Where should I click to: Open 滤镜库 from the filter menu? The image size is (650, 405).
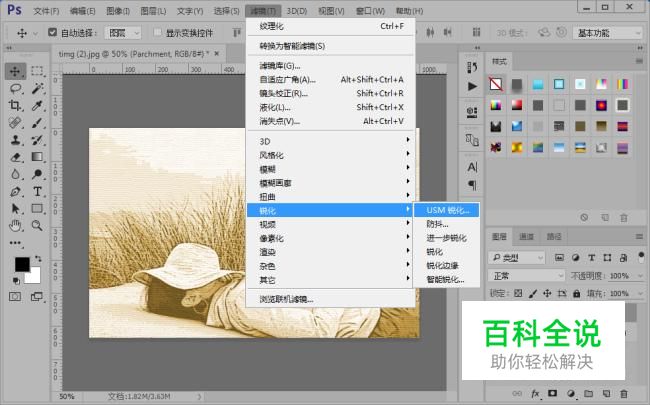(279, 66)
